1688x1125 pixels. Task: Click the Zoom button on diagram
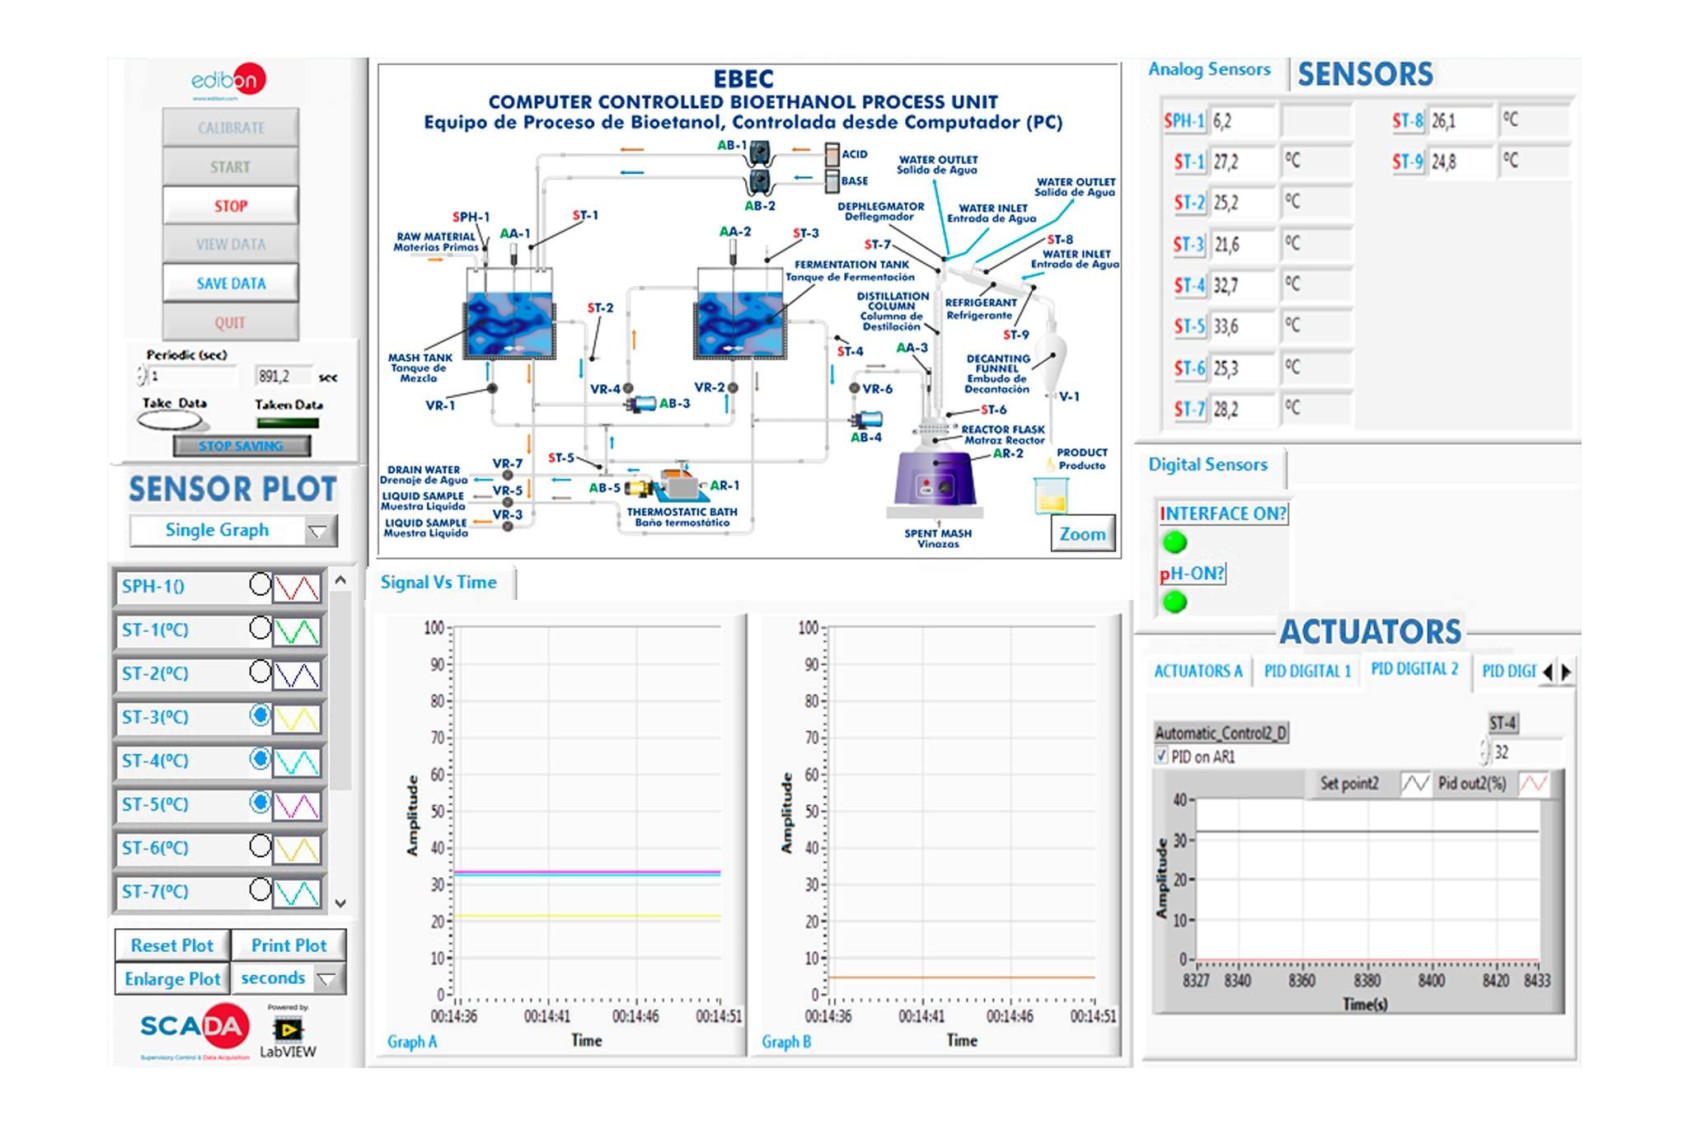1082,534
